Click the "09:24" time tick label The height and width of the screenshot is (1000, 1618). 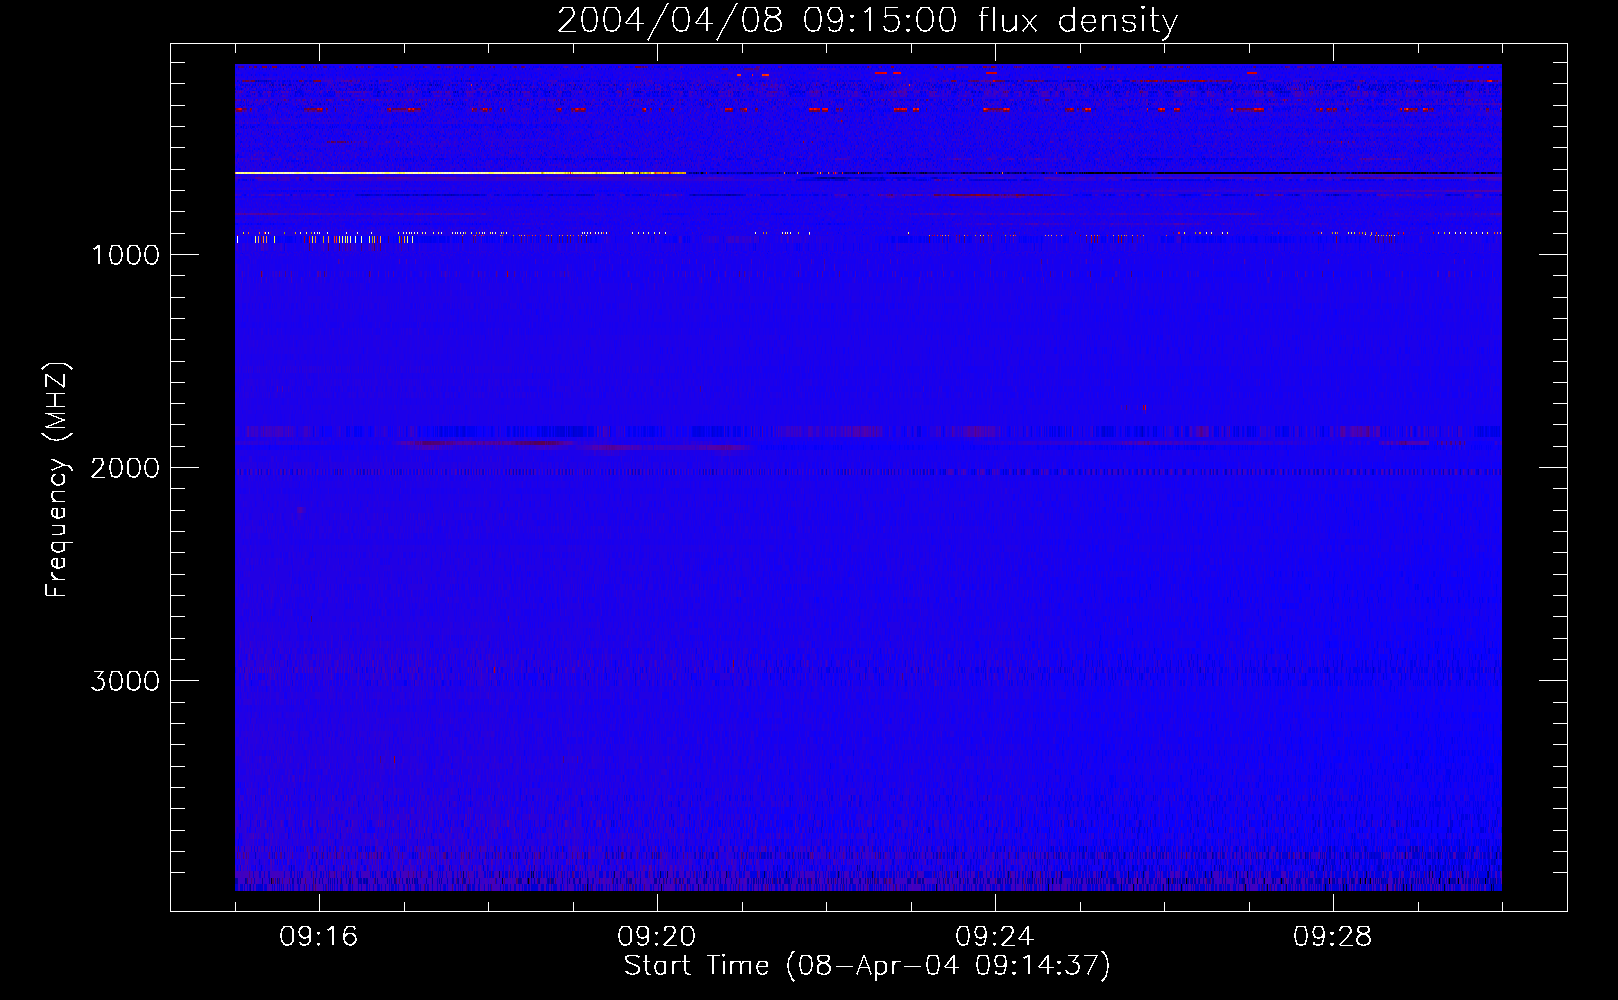pos(995,937)
